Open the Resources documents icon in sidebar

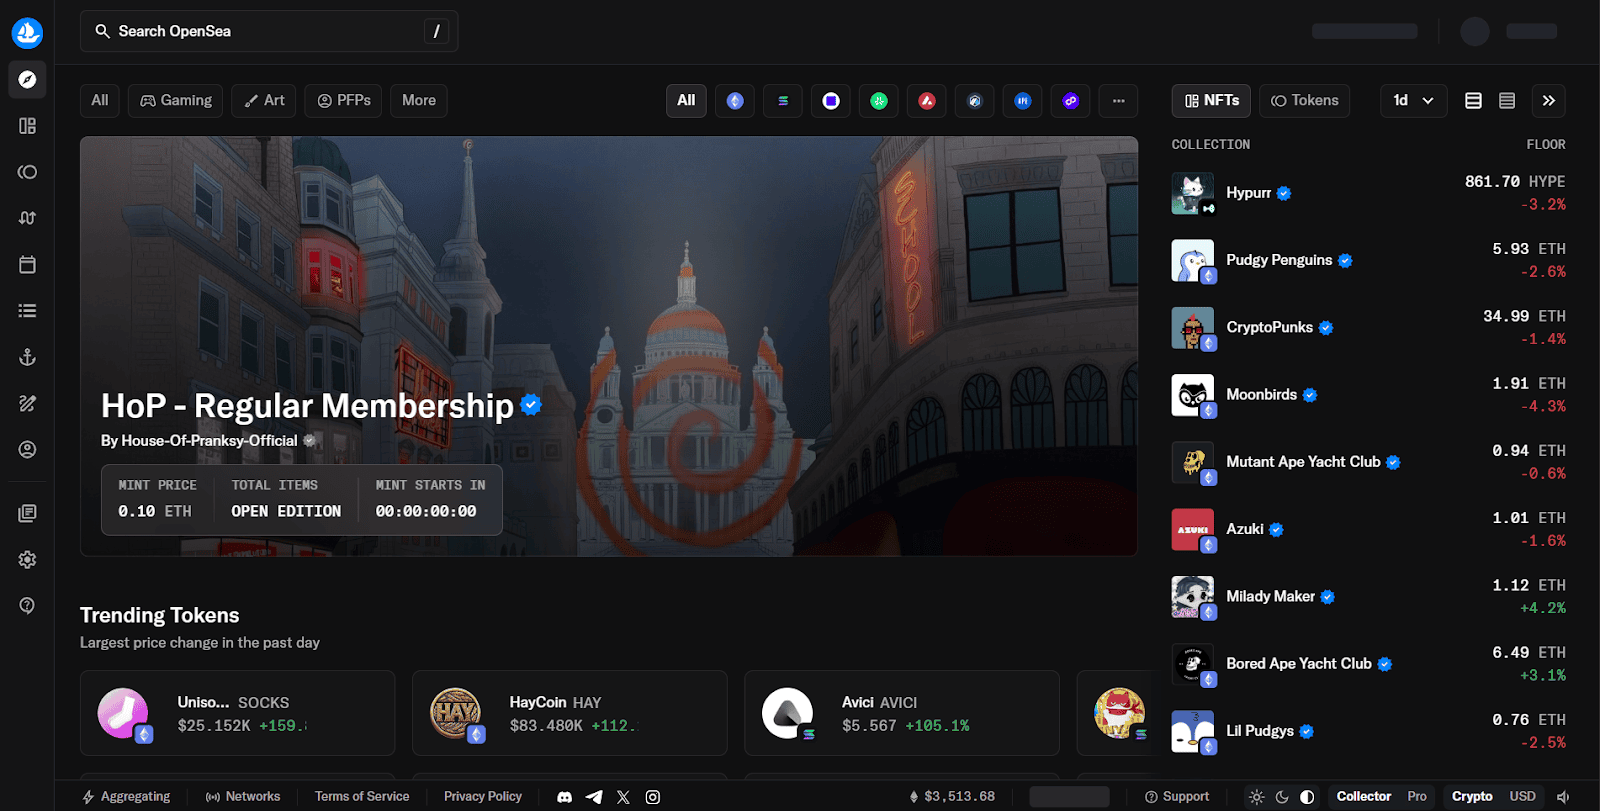27,513
